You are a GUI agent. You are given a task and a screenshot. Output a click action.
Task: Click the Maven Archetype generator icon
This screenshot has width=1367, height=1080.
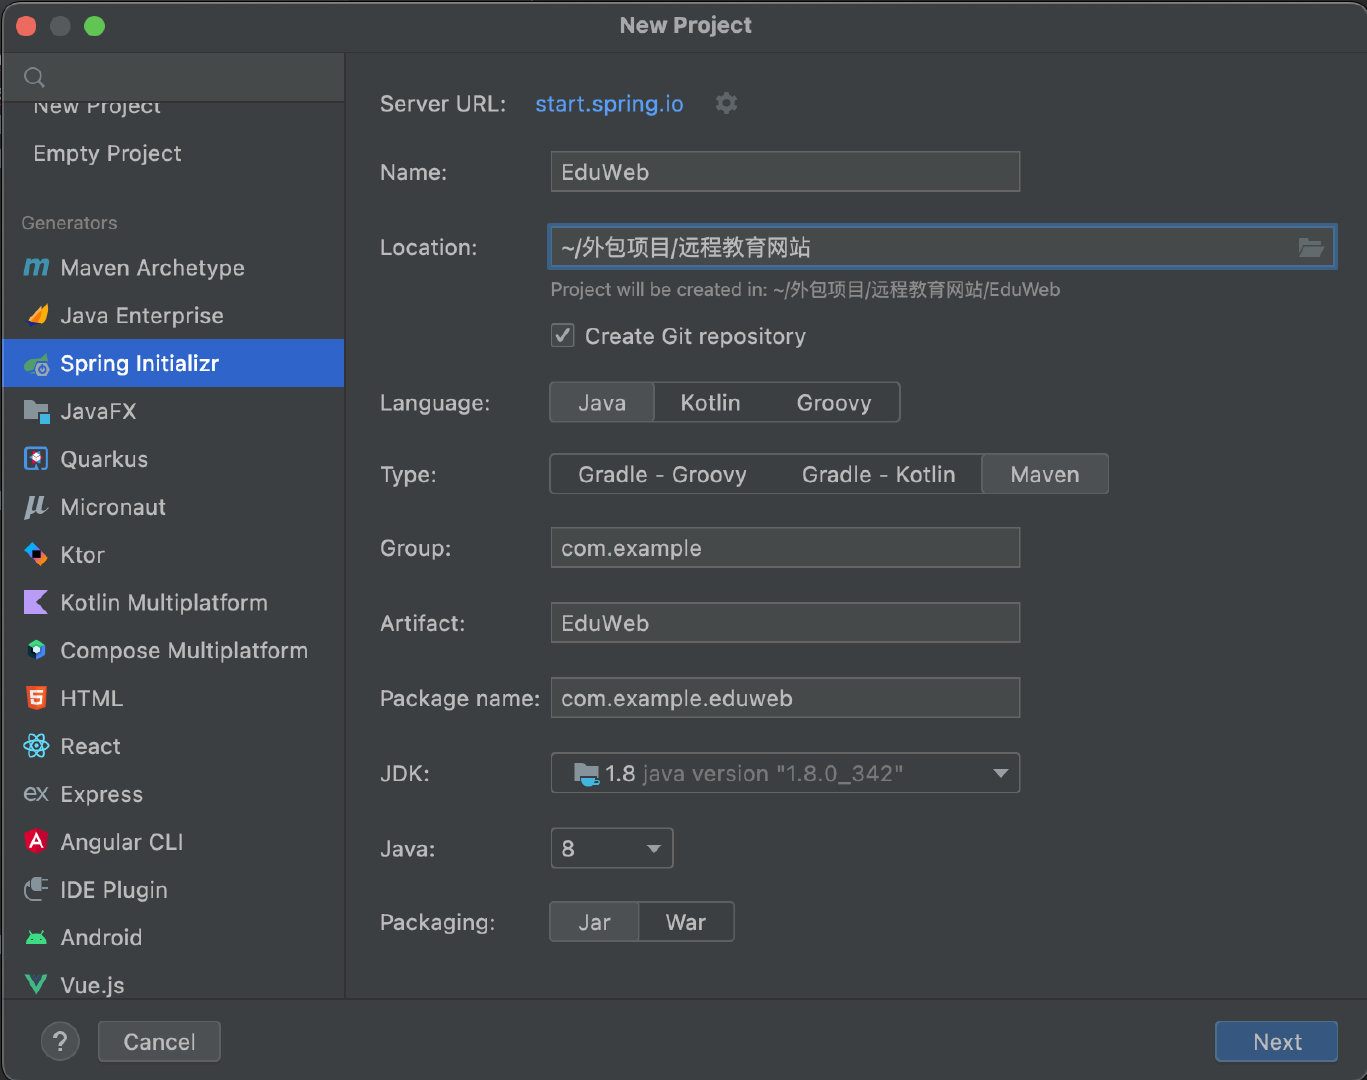36,267
